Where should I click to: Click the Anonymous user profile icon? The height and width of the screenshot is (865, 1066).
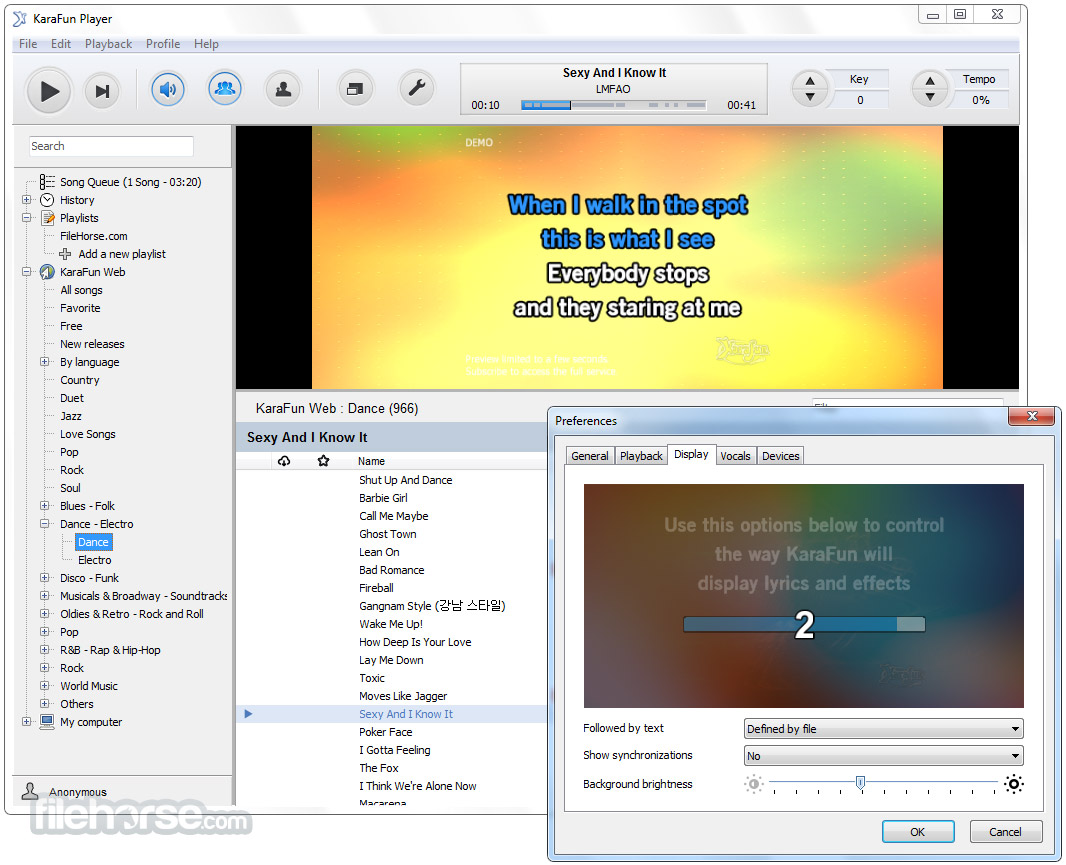[x=30, y=791]
